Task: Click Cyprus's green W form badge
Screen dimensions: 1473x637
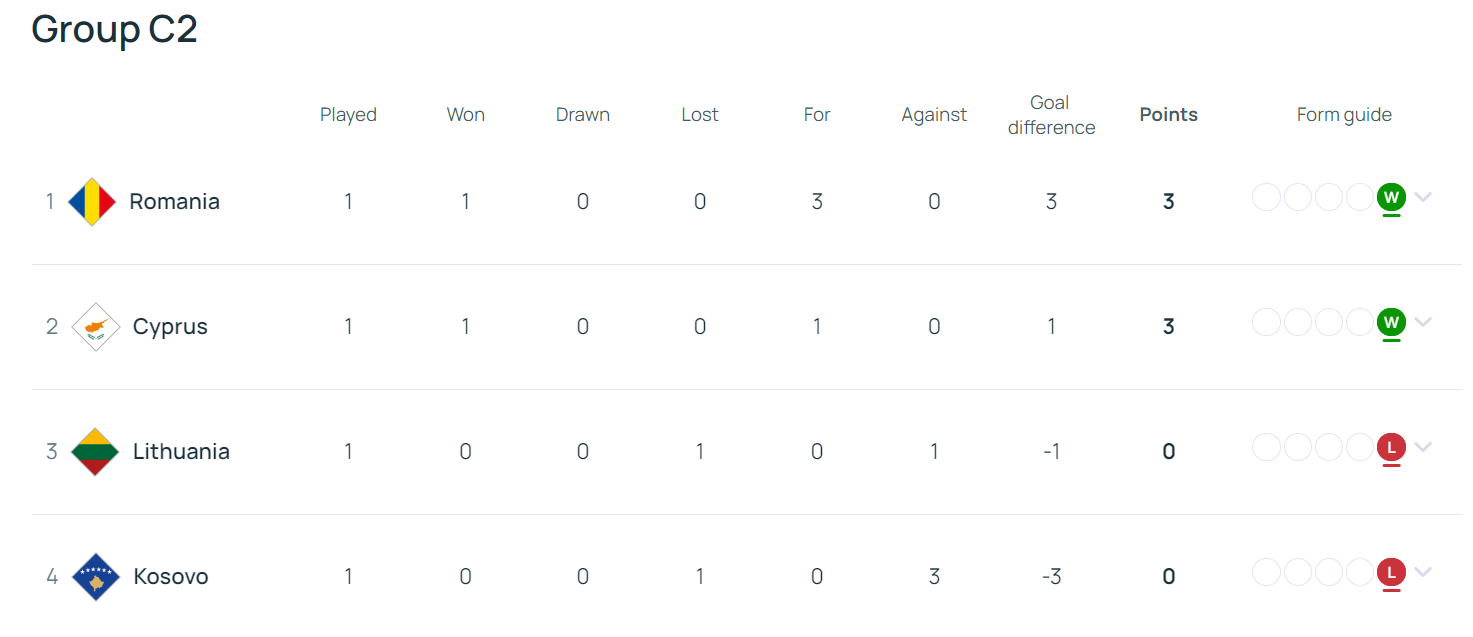Action: click(1391, 322)
